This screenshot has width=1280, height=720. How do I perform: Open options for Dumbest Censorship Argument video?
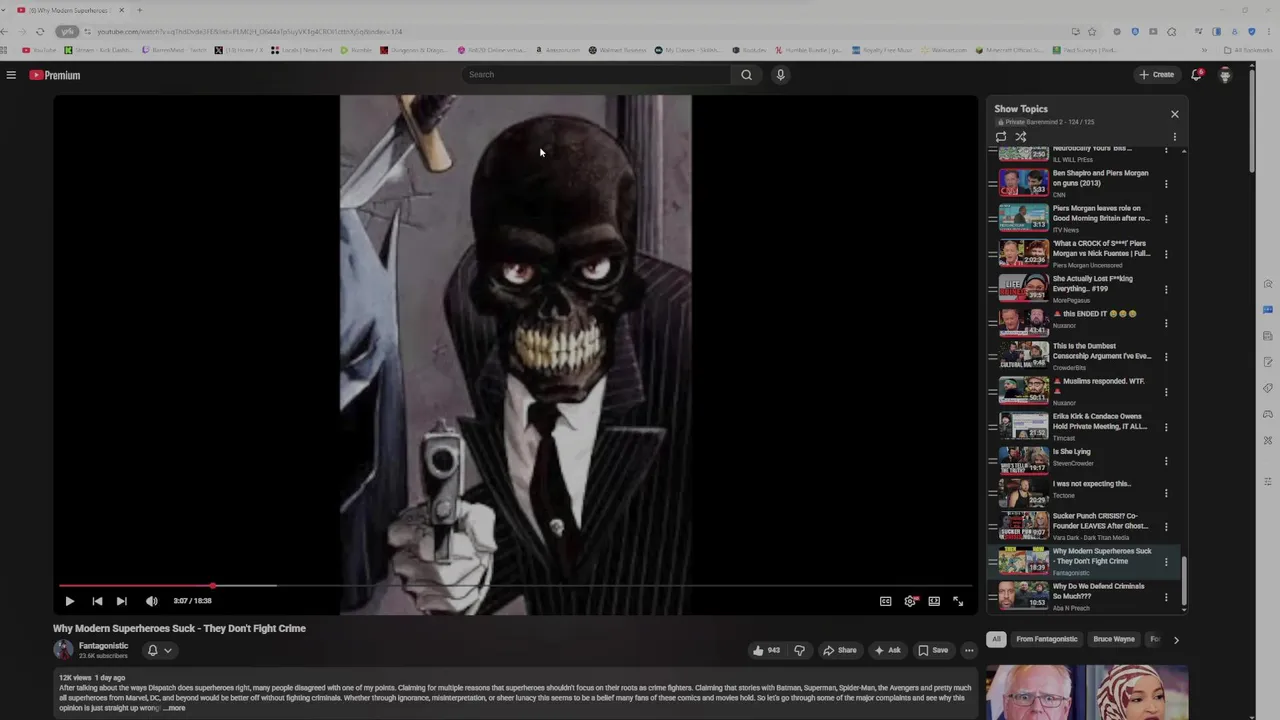point(1166,357)
